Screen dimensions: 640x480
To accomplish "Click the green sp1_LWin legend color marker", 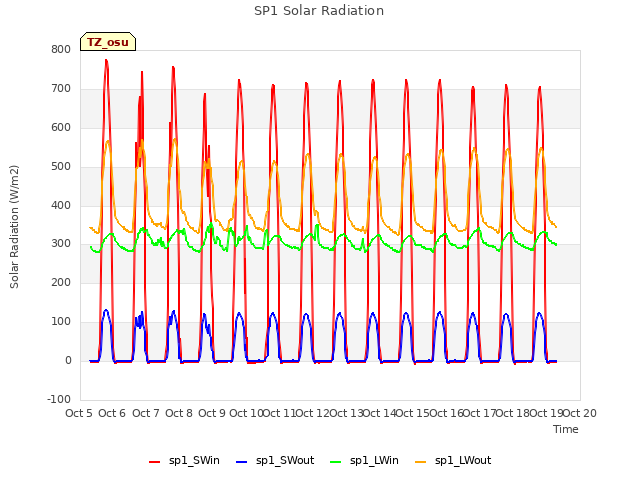I will [336, 462].
